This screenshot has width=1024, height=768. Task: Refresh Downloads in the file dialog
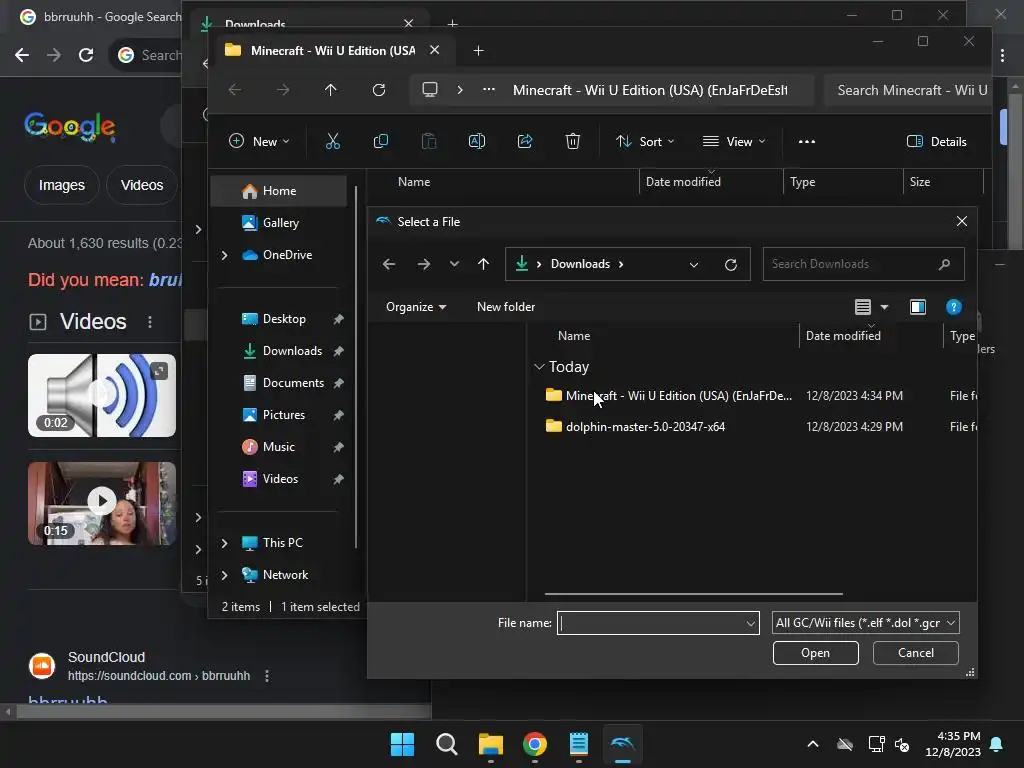(731, 264)
